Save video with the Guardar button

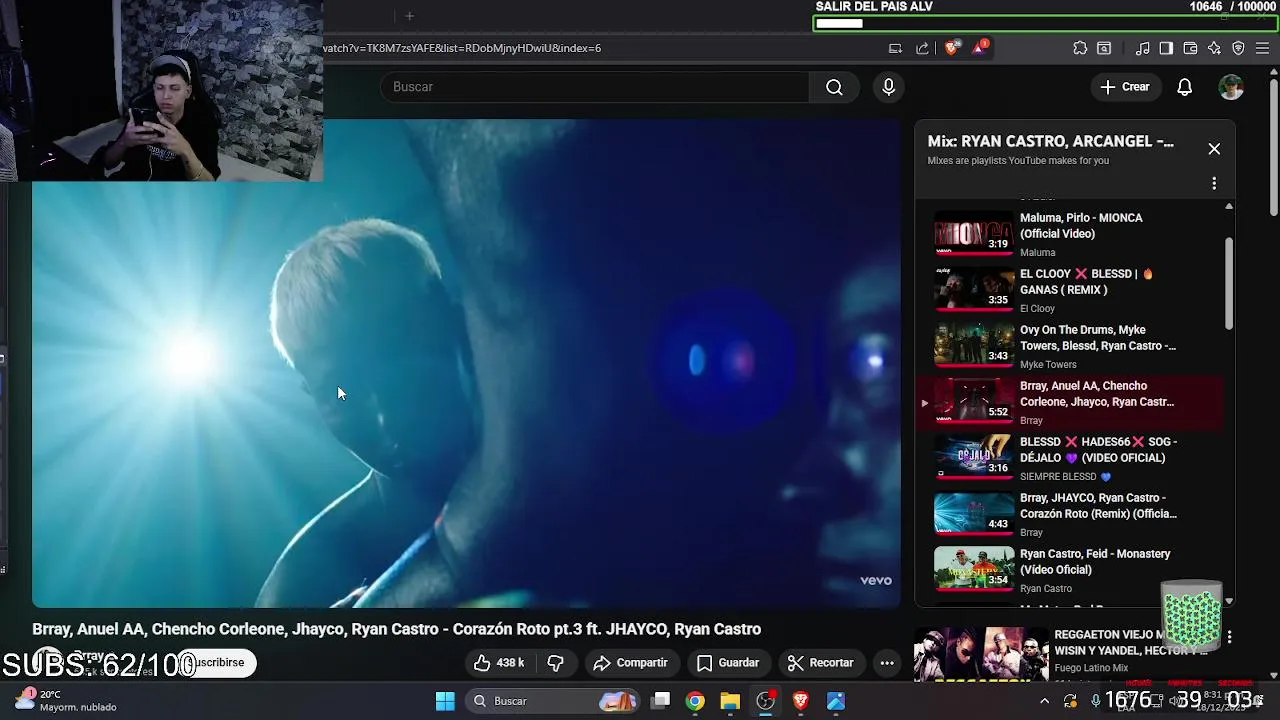point(728,662)
